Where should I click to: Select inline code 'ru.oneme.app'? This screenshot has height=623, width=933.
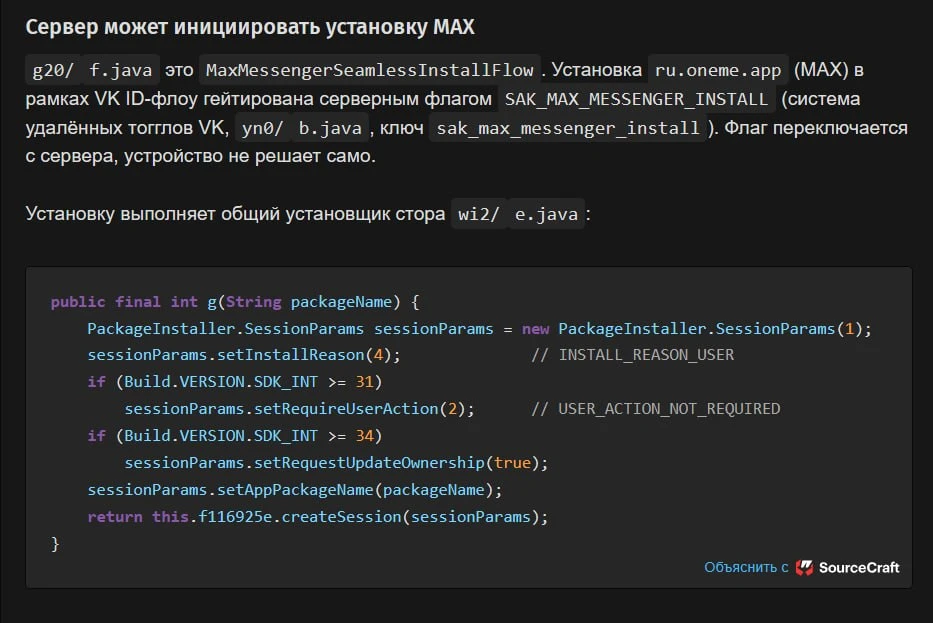718,70
